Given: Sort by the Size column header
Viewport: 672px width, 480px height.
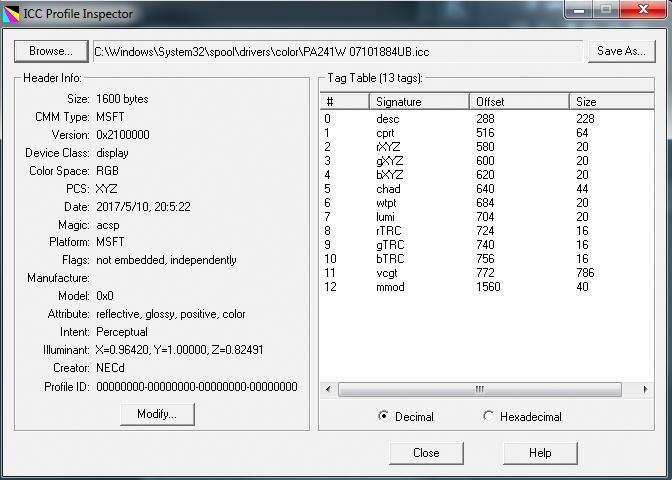Looking at the screenshot, I should pos(612,102).
